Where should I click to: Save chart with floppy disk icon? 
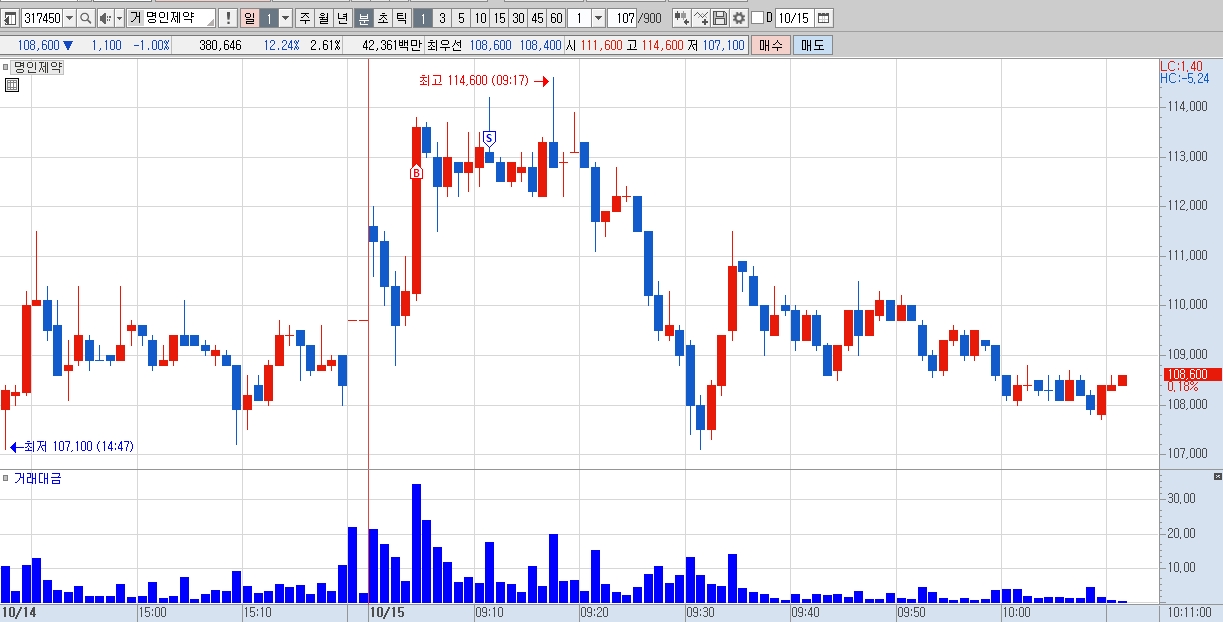(x=719, y=18)
